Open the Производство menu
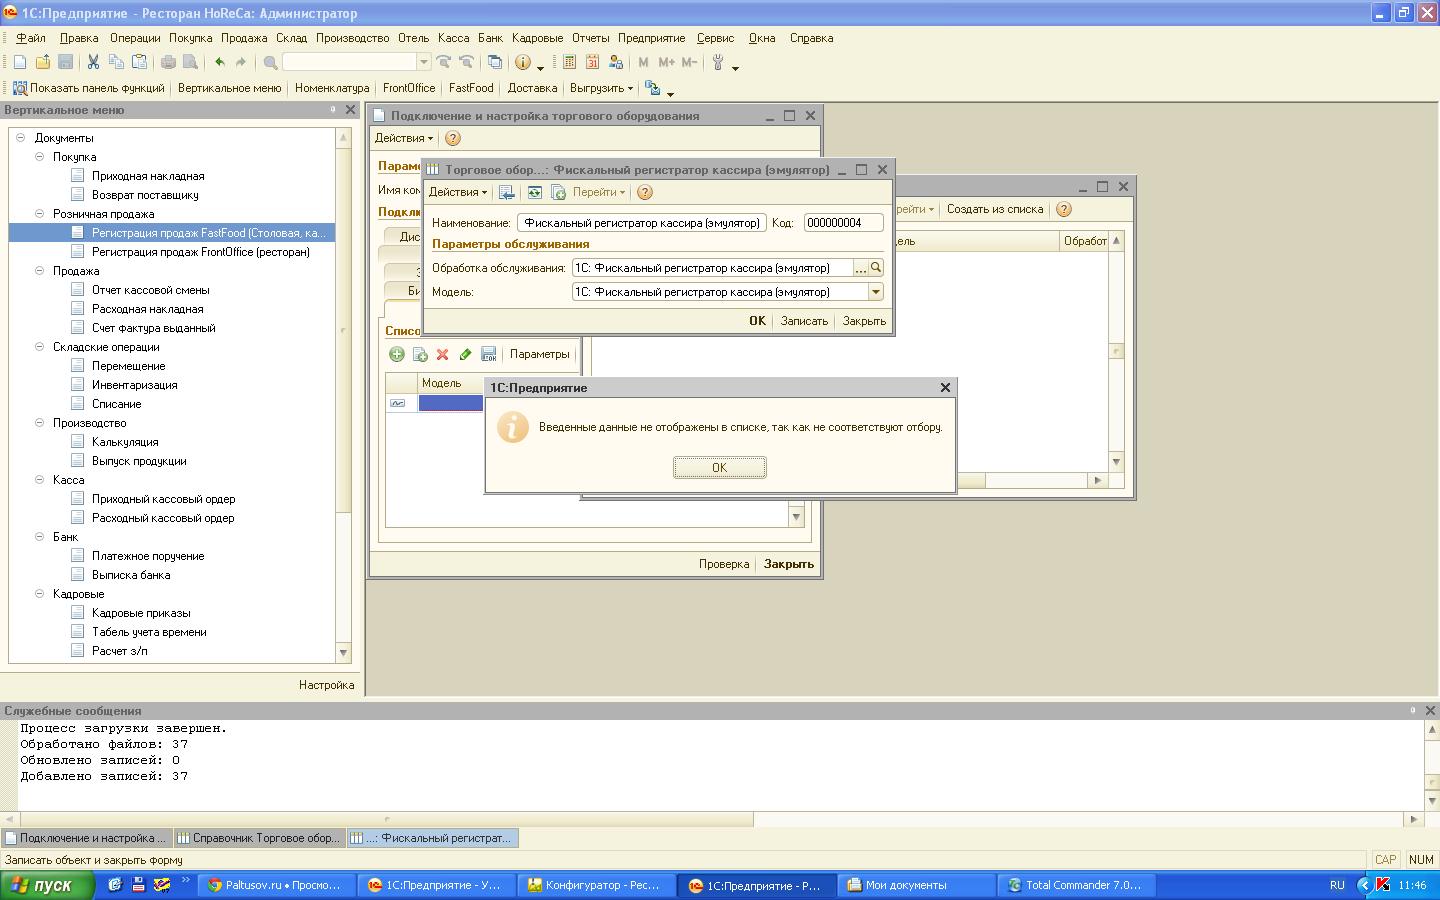Image resolution: width=1440 pixels, height=900 pixels. (x=352, y=38)
